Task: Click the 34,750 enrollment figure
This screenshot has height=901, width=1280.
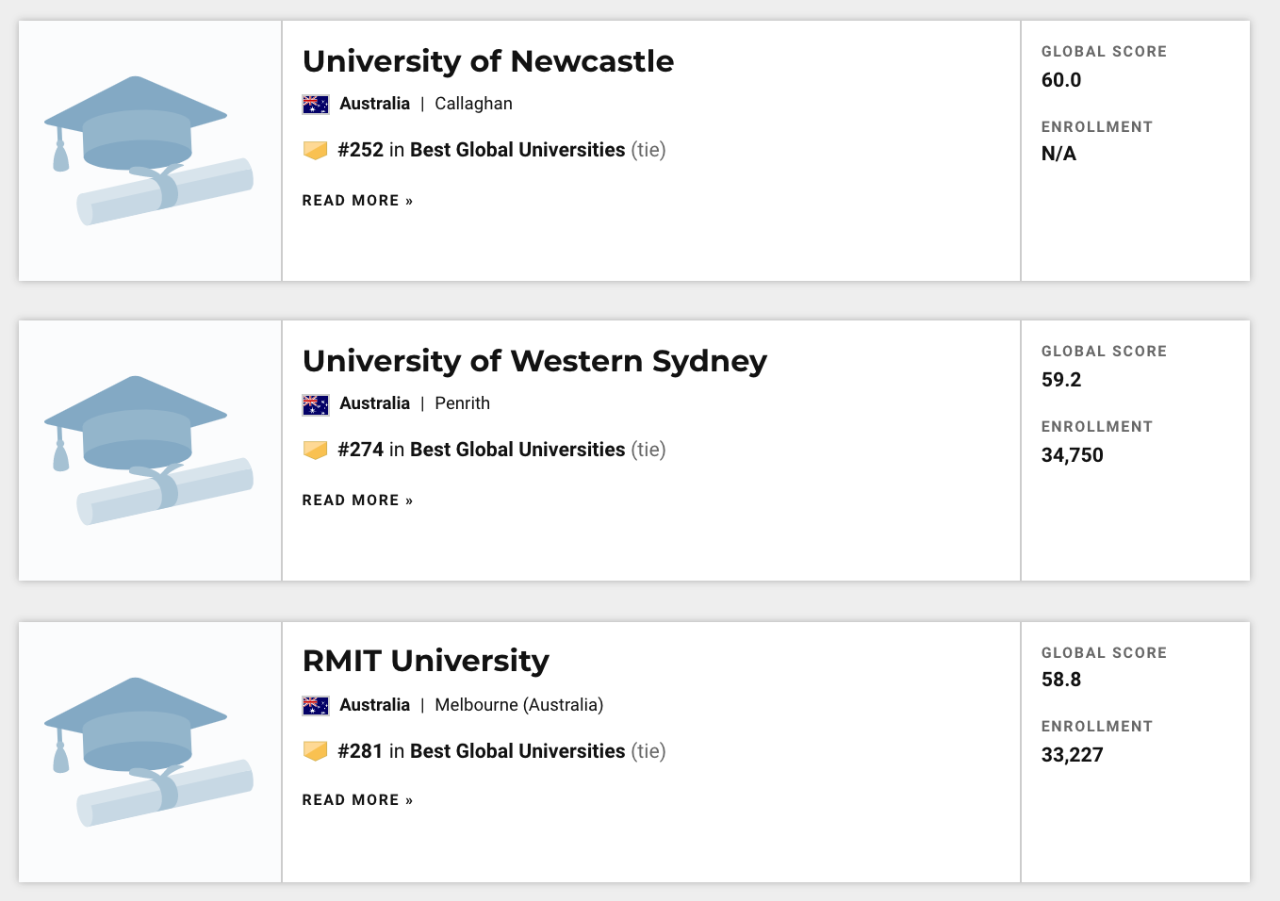Action: 1072,456
